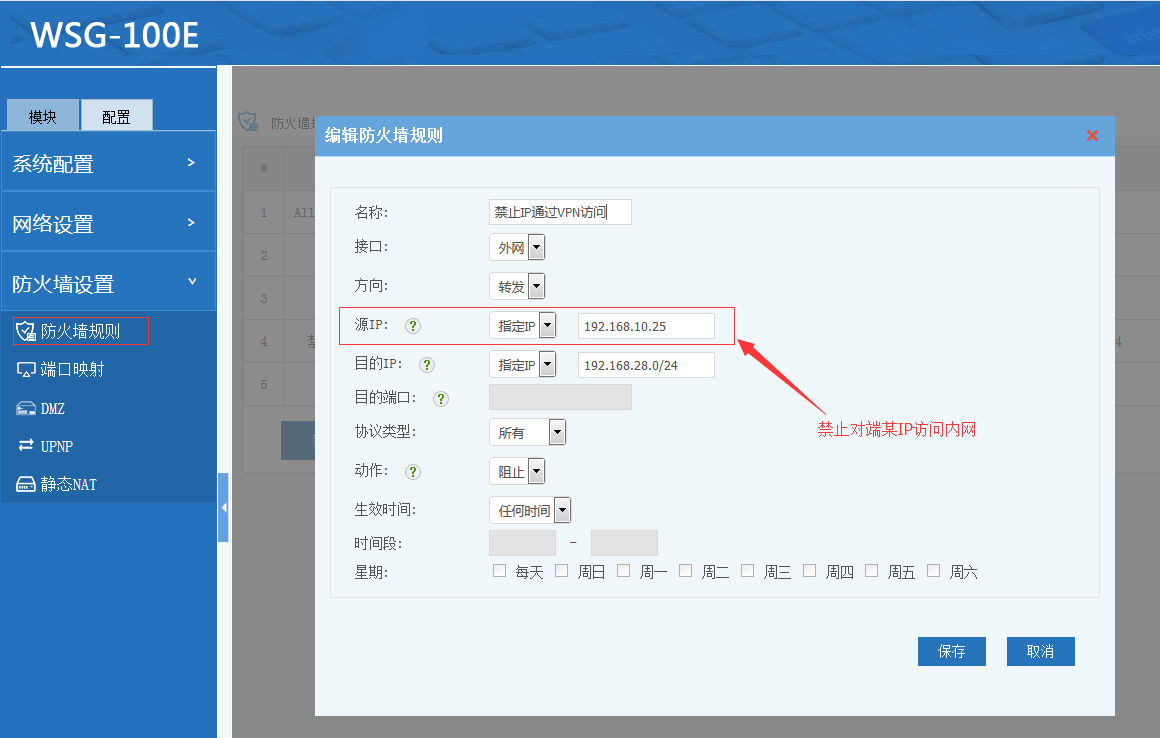Open the 动作 dropdown showing 阻止

pos(517,472)
